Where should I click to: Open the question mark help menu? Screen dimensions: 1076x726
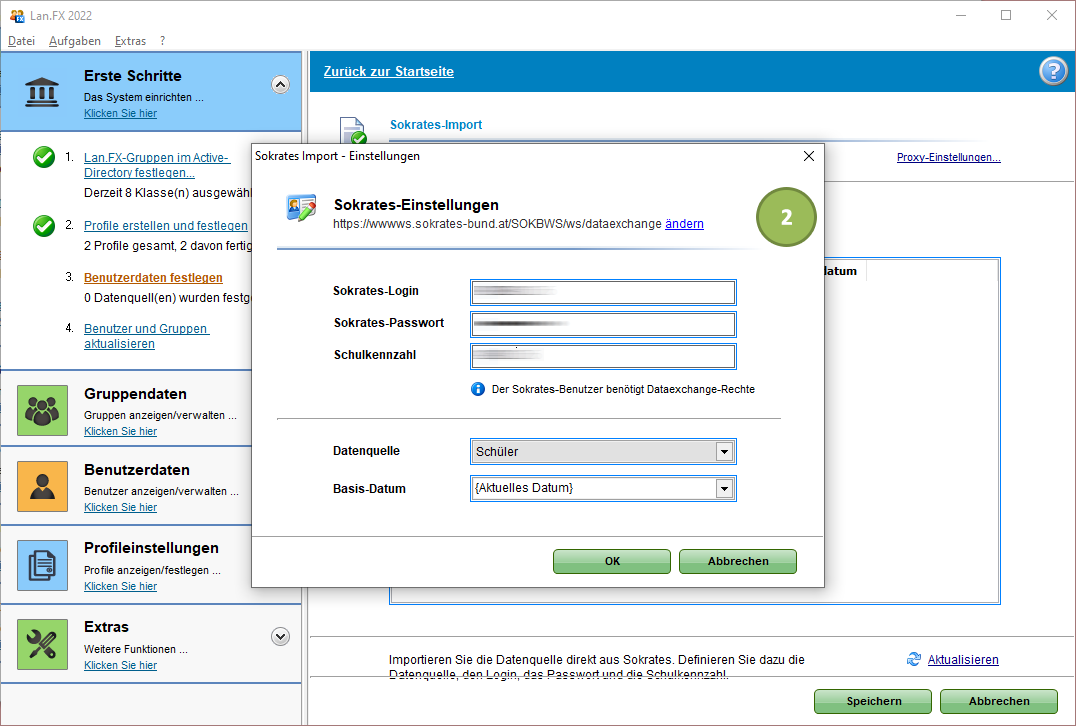(163, 40)
